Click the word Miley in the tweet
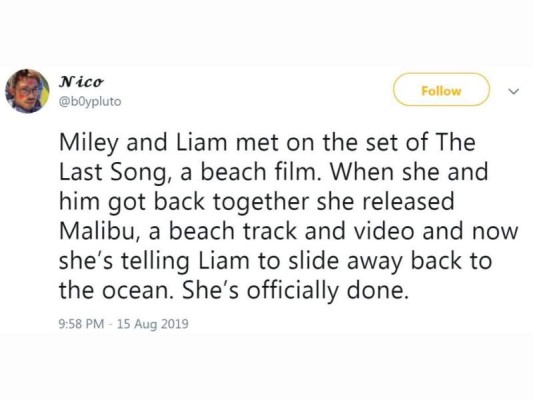533x400 pixels. tap(89, 143)
